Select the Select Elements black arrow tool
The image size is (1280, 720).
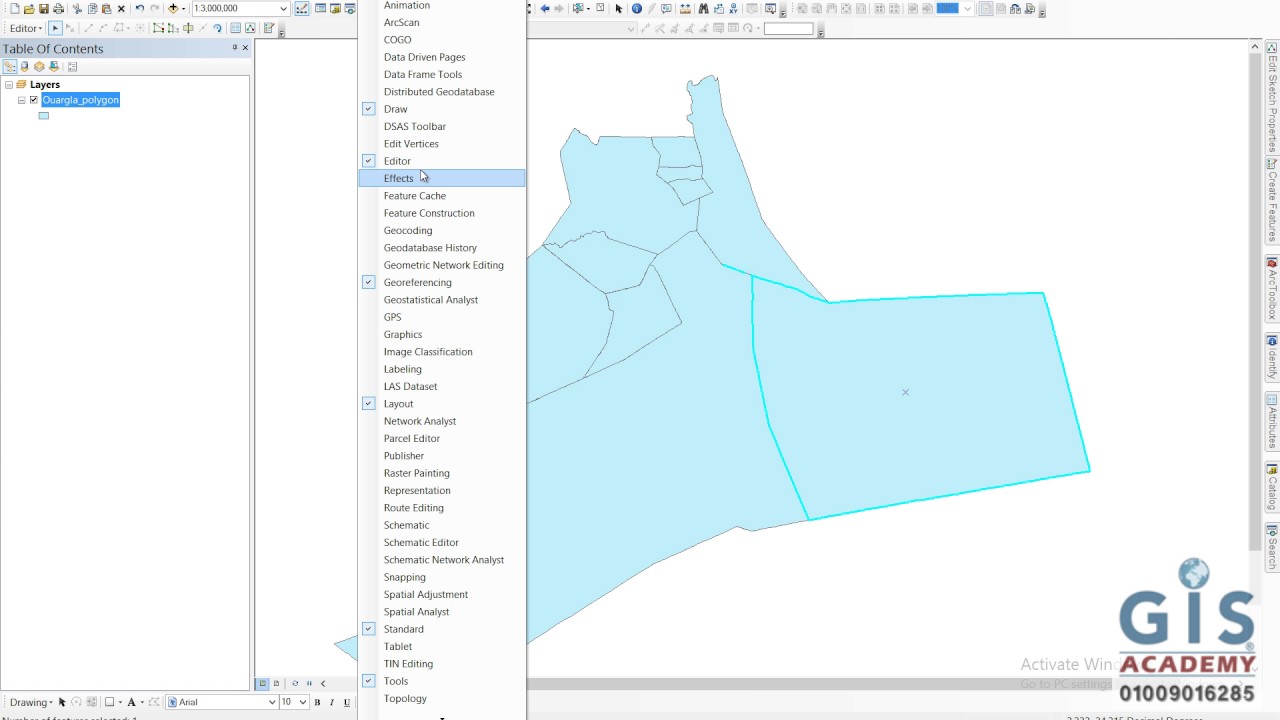[x=618, y=9]
